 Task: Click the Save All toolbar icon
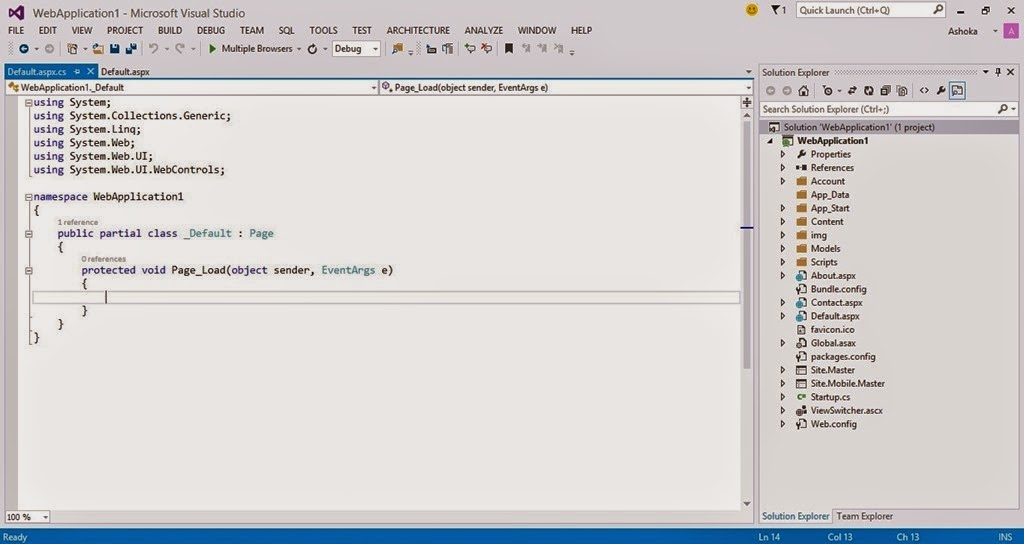pos(131,49)
